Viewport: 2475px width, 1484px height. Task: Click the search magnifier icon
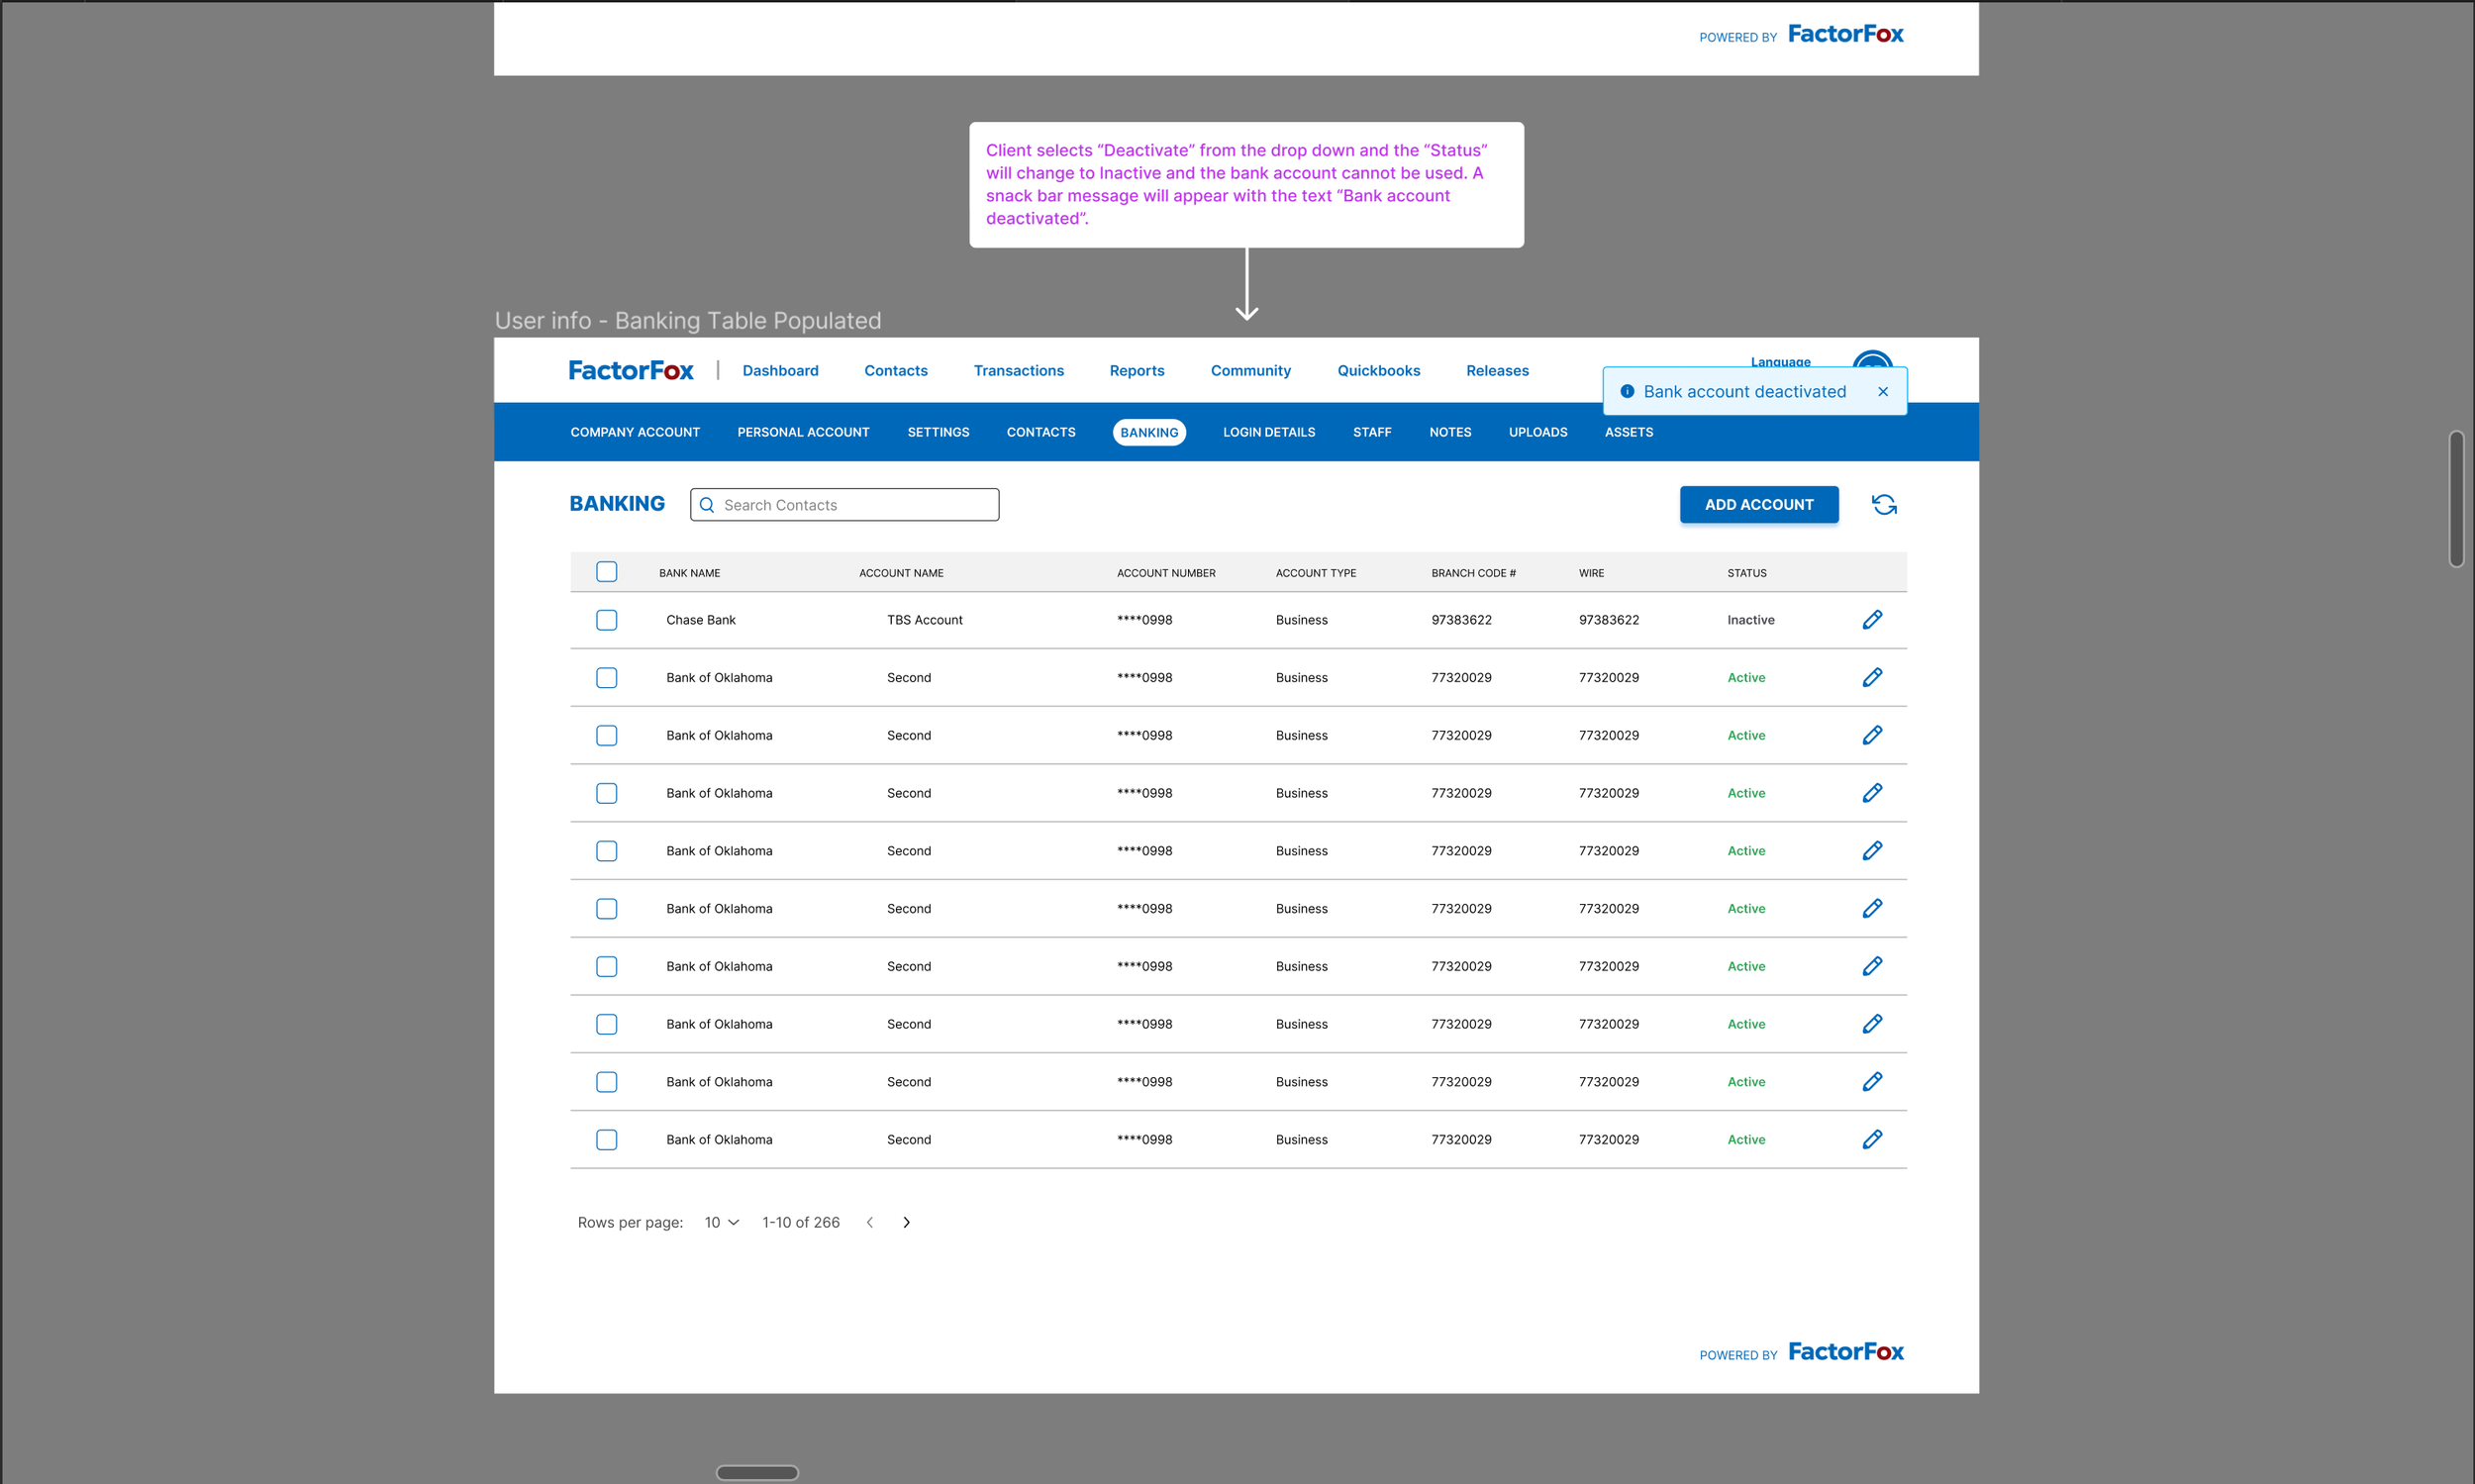tap(707, 506)
